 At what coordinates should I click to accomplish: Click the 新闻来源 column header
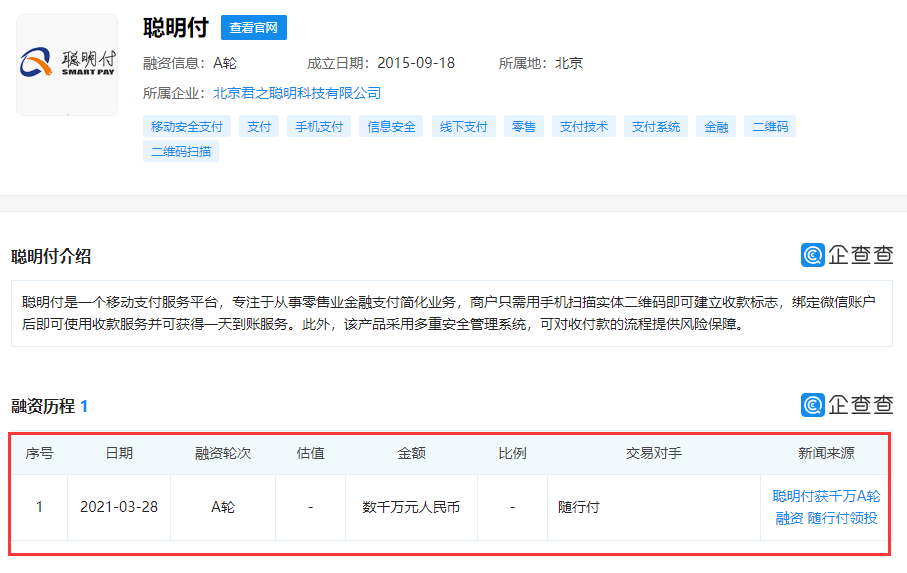pos(826,453)
